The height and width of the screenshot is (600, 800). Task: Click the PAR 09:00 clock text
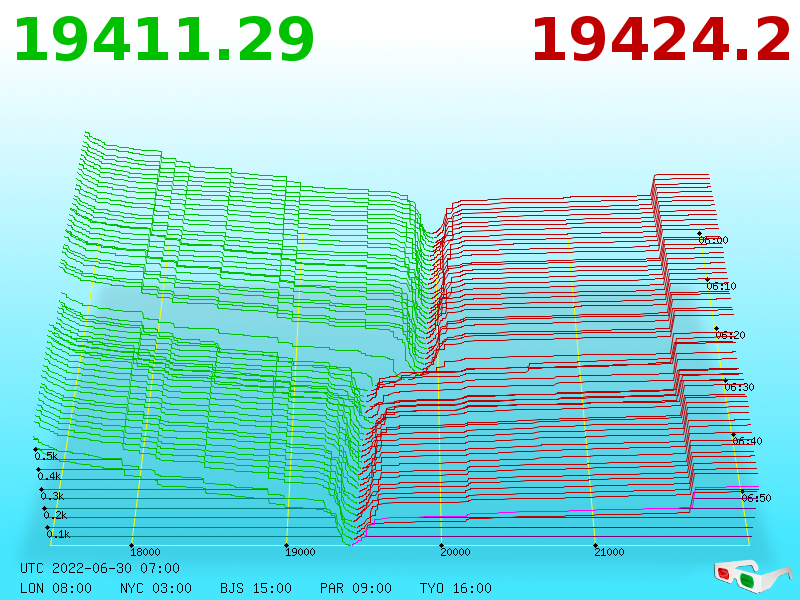pos(356,588)
